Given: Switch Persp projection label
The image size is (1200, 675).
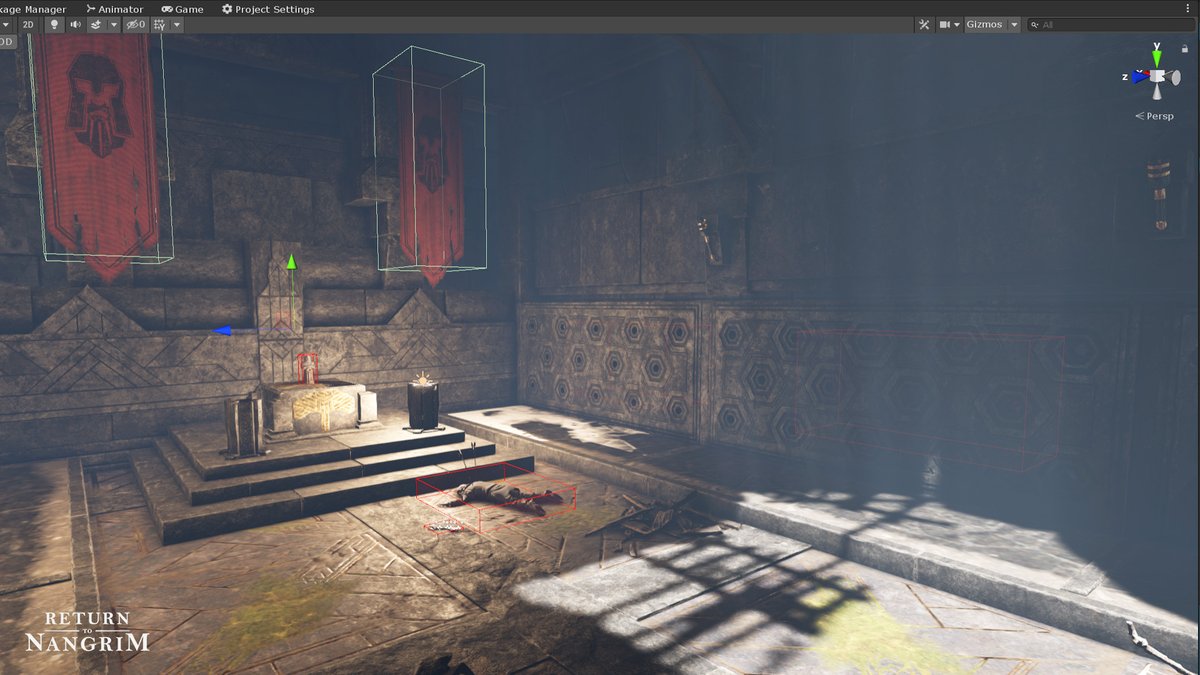Looking at the screenshot, I should pyautogui.click(x=1154, y=116).
